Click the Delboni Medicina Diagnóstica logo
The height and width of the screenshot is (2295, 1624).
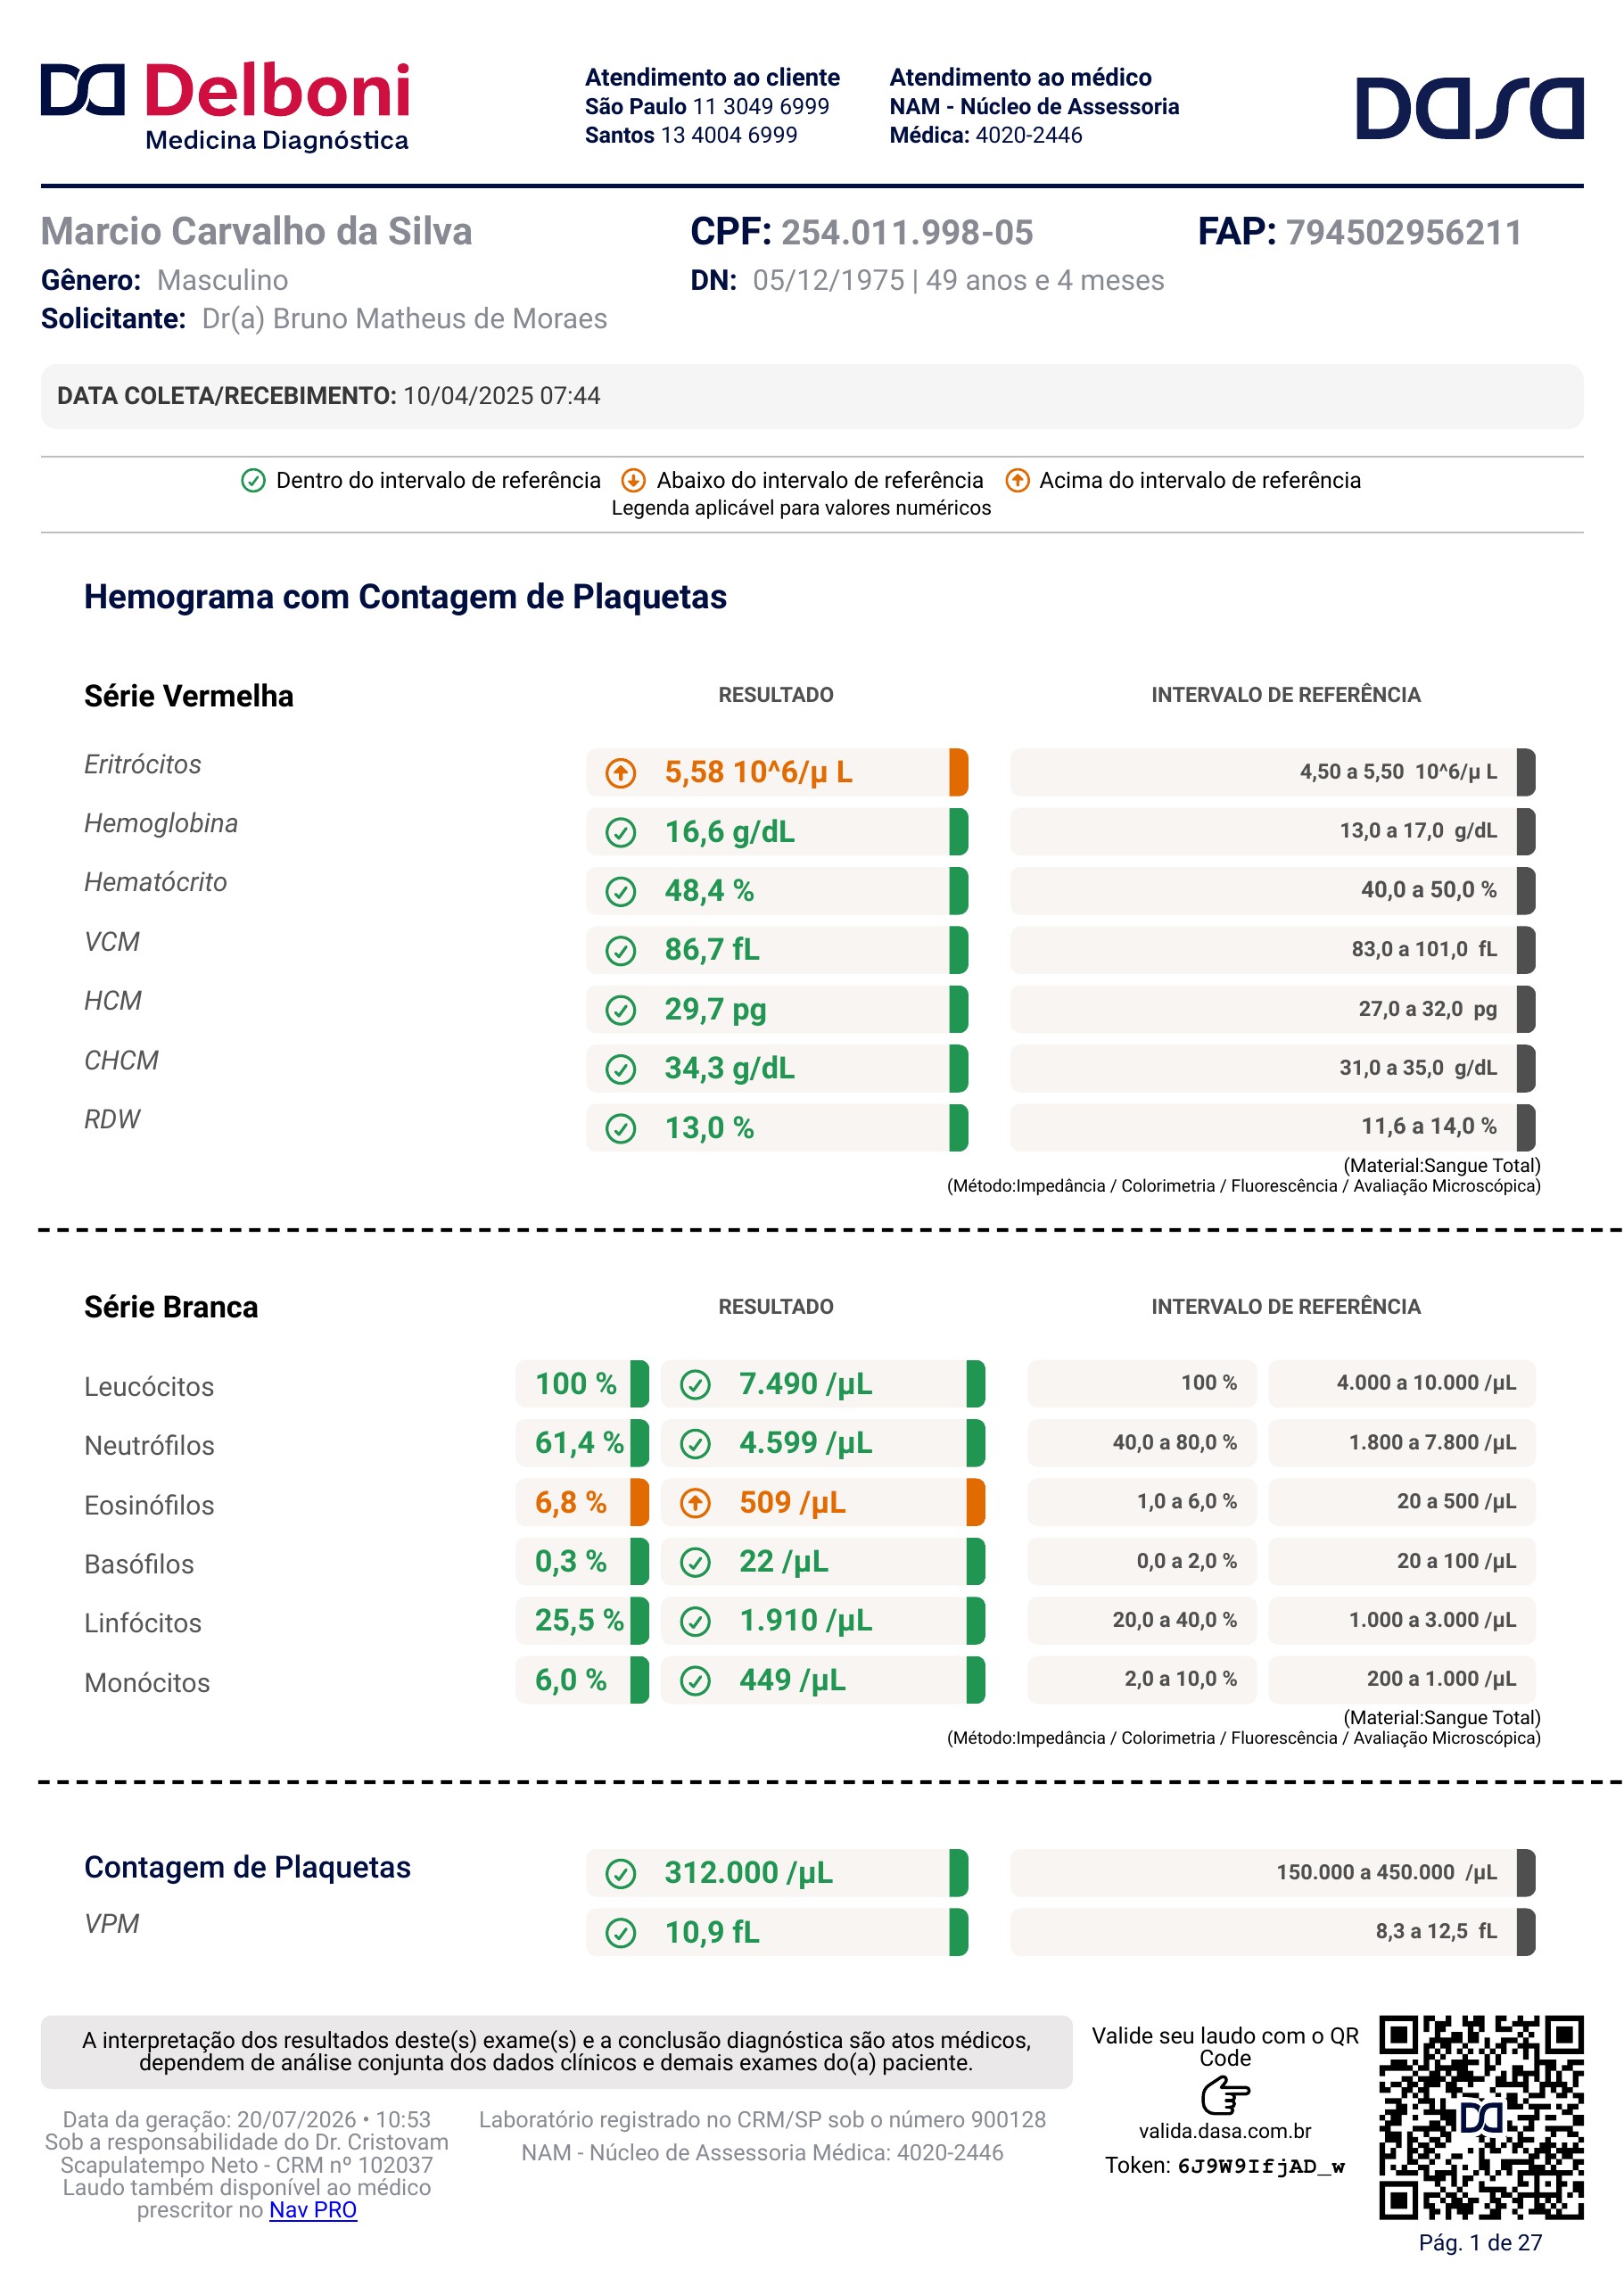[225, 107]
